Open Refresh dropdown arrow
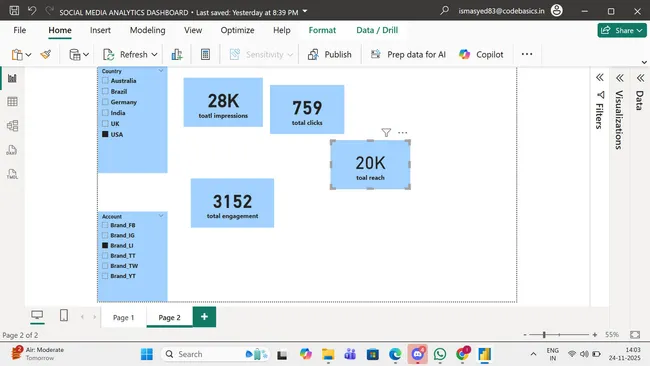650x366 pixels. pyautogui.click(x=154, y=55)
